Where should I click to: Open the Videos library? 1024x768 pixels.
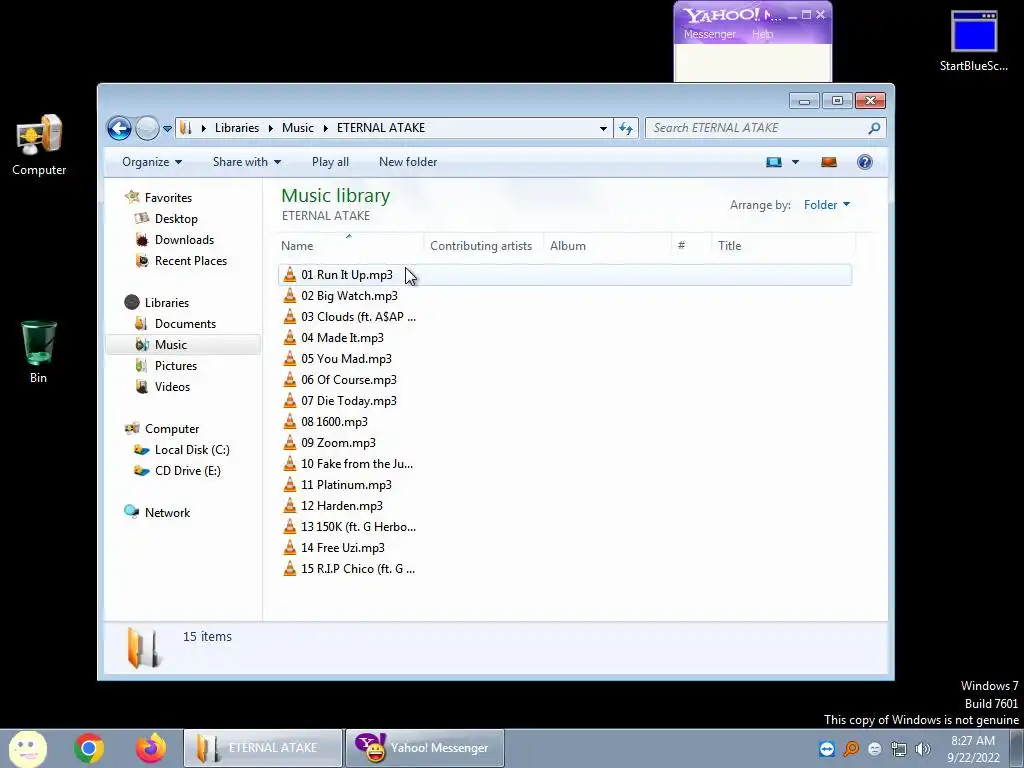click(172, 387)
